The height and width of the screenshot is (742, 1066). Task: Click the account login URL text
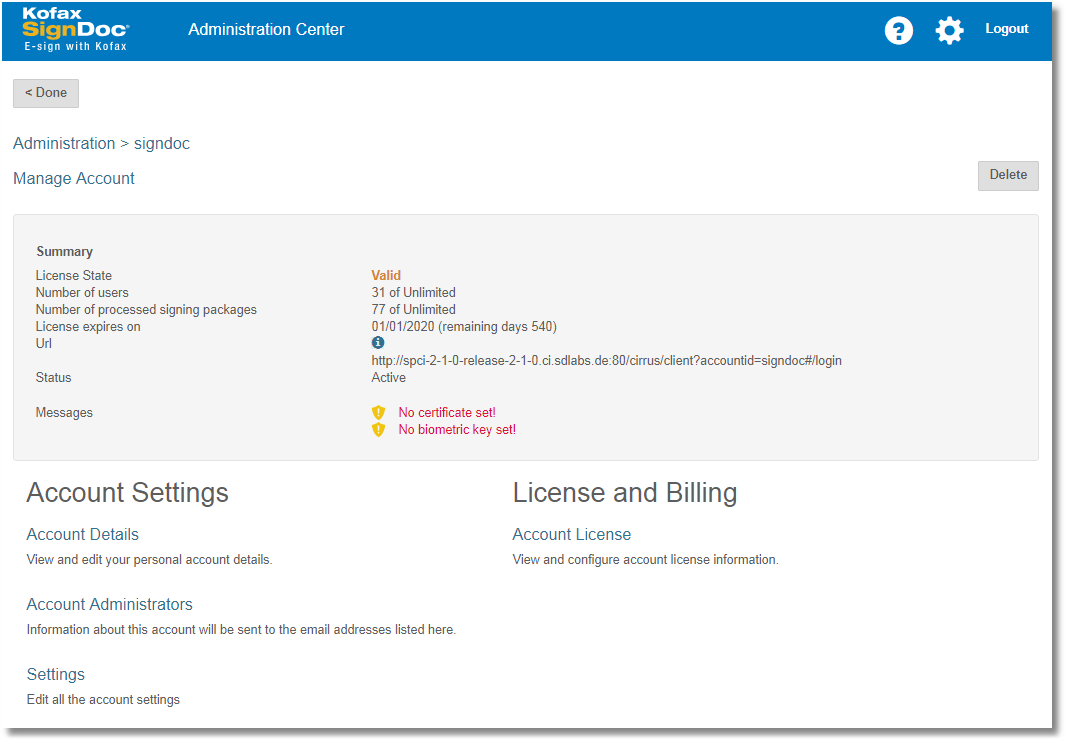pyautogui.click(x=606, y=360)
